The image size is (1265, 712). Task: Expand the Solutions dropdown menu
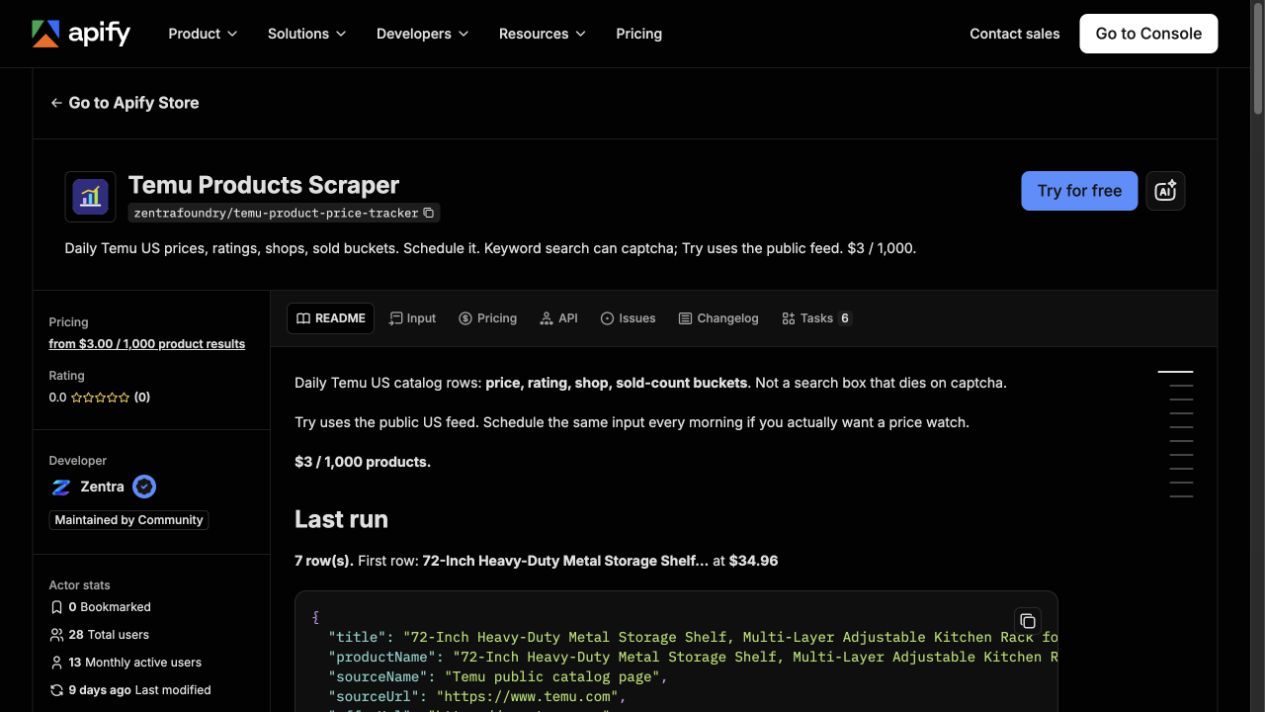[307, 33]
